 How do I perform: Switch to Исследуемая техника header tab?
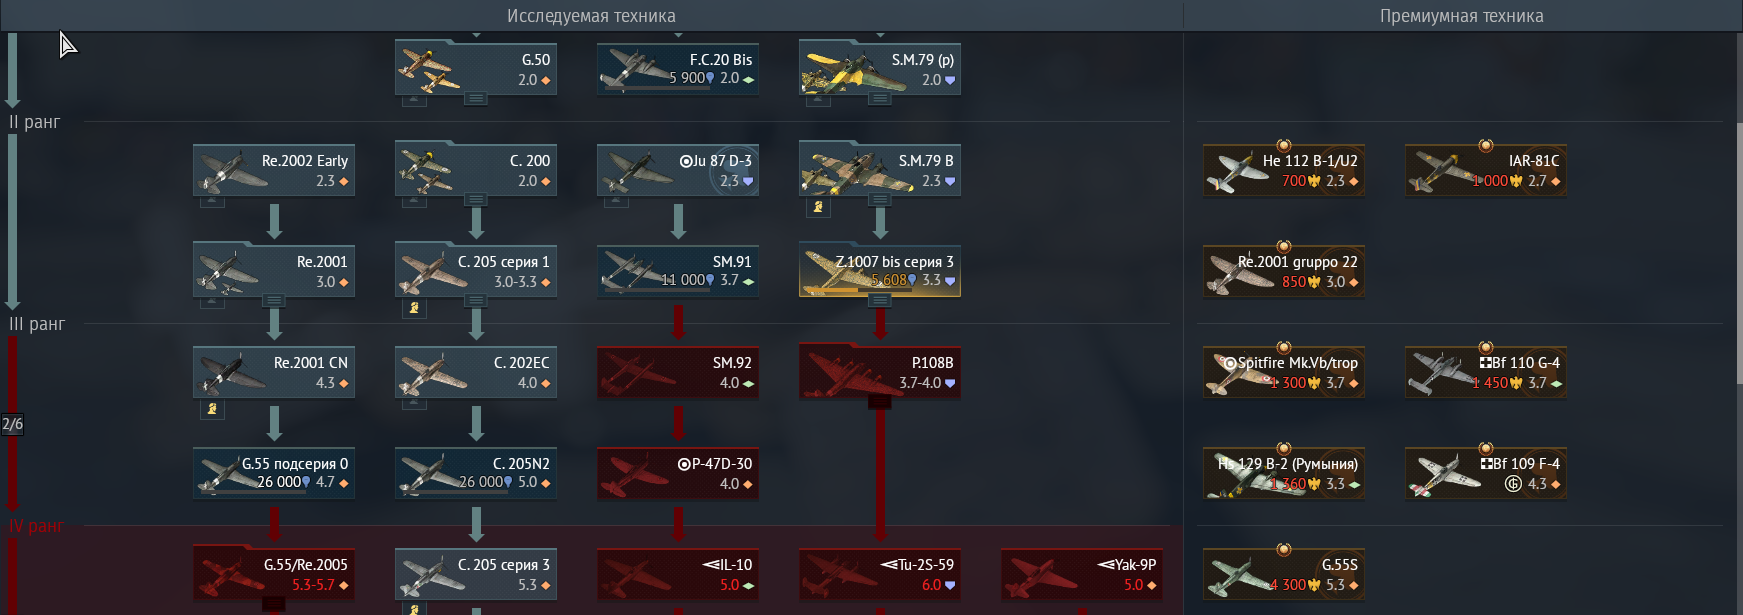coord(591,16)
